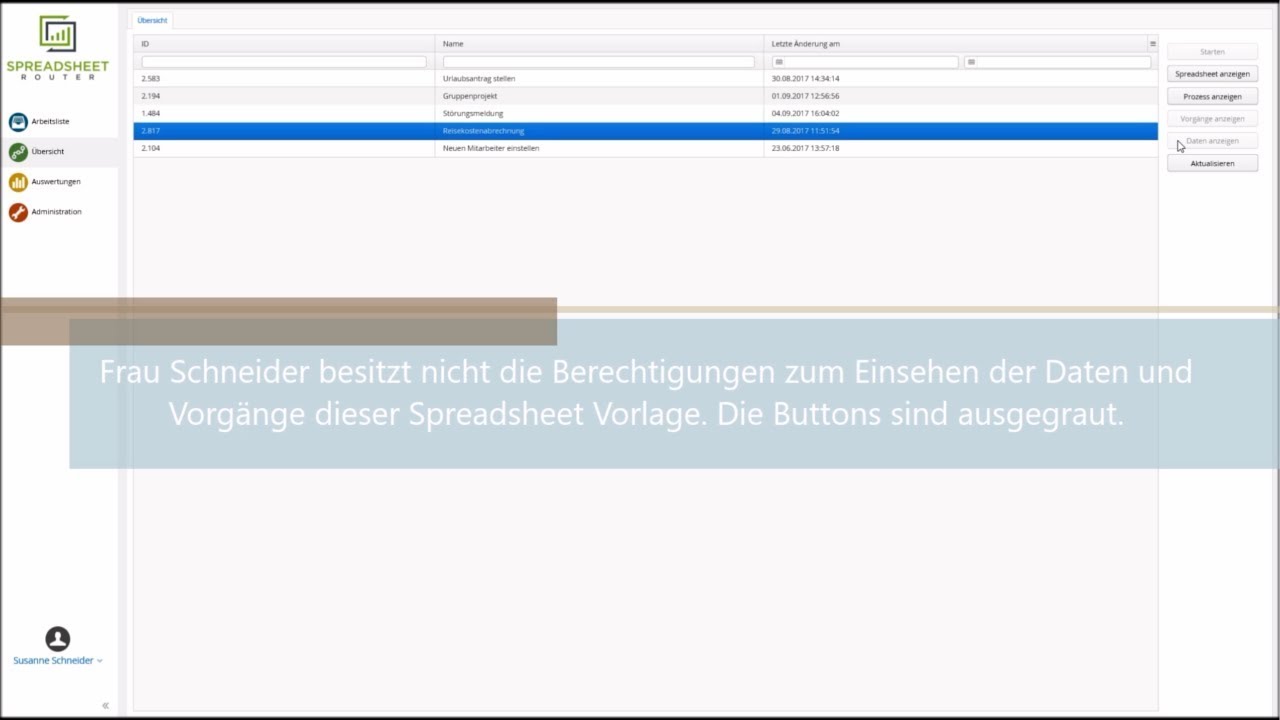Collapse the sidebar with double chevron
This screenshot has width=1280, height=720.
105,706
